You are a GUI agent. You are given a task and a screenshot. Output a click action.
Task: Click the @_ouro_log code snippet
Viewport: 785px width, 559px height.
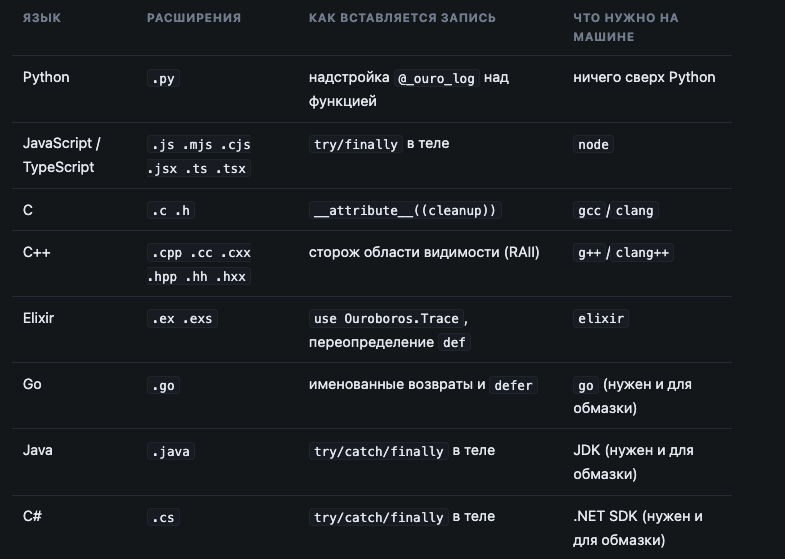click(x=437, y=78)
